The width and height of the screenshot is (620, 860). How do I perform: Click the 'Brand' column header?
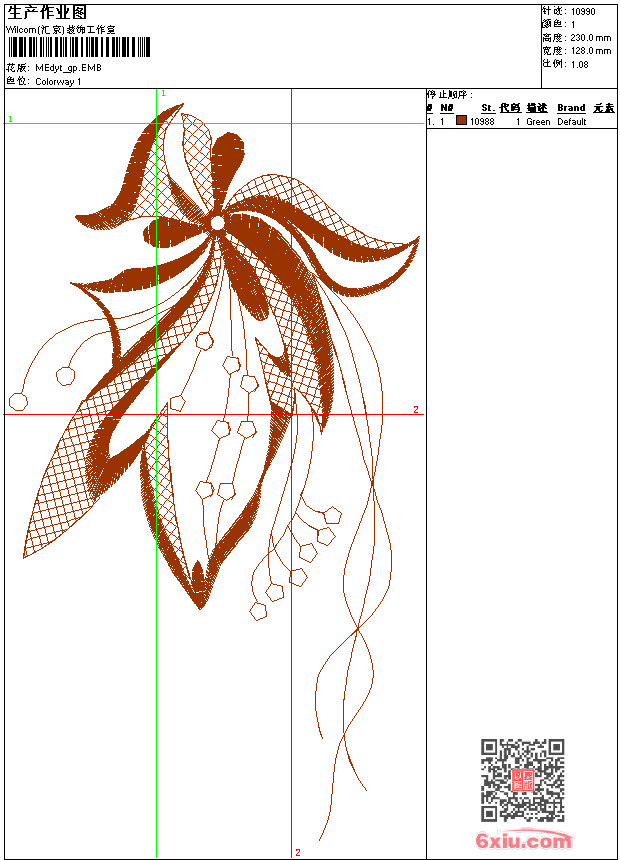click(571, 108)
